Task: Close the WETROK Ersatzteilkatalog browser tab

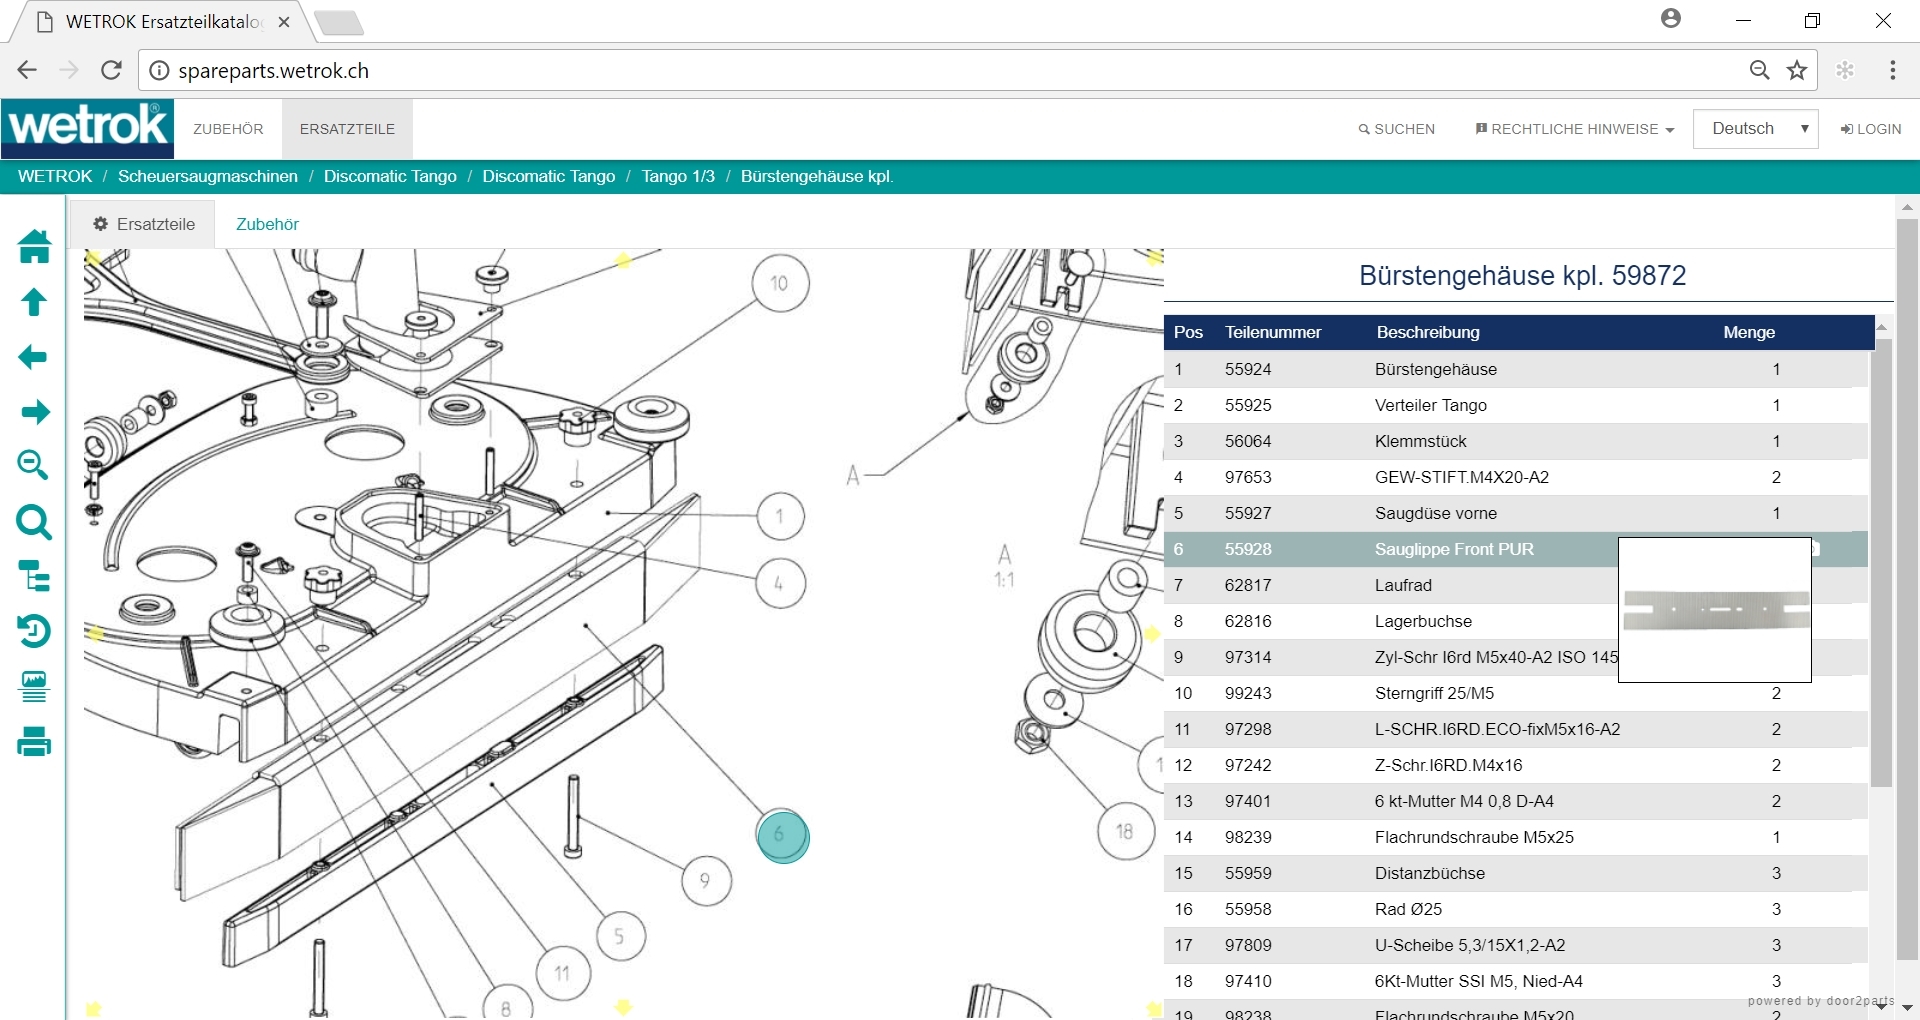Action: [284, 22]
